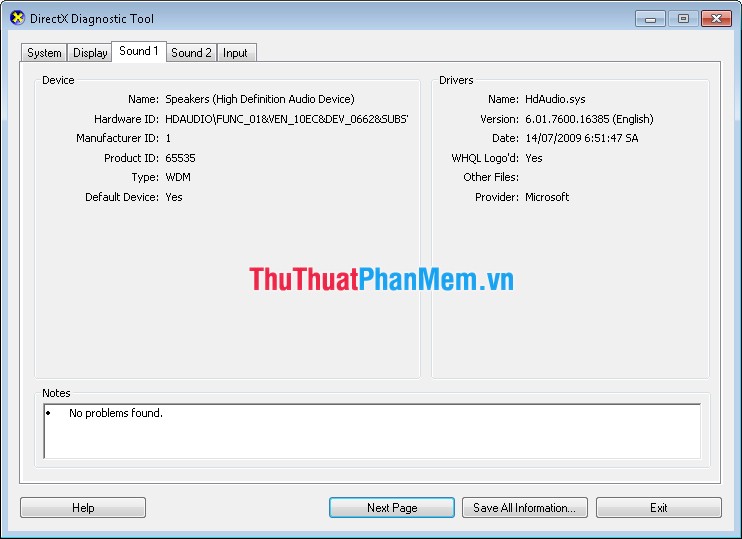The height and width of the screenshot is (539, 742).
Task: Click inside the Notes text box
Action: coord(372,431)
